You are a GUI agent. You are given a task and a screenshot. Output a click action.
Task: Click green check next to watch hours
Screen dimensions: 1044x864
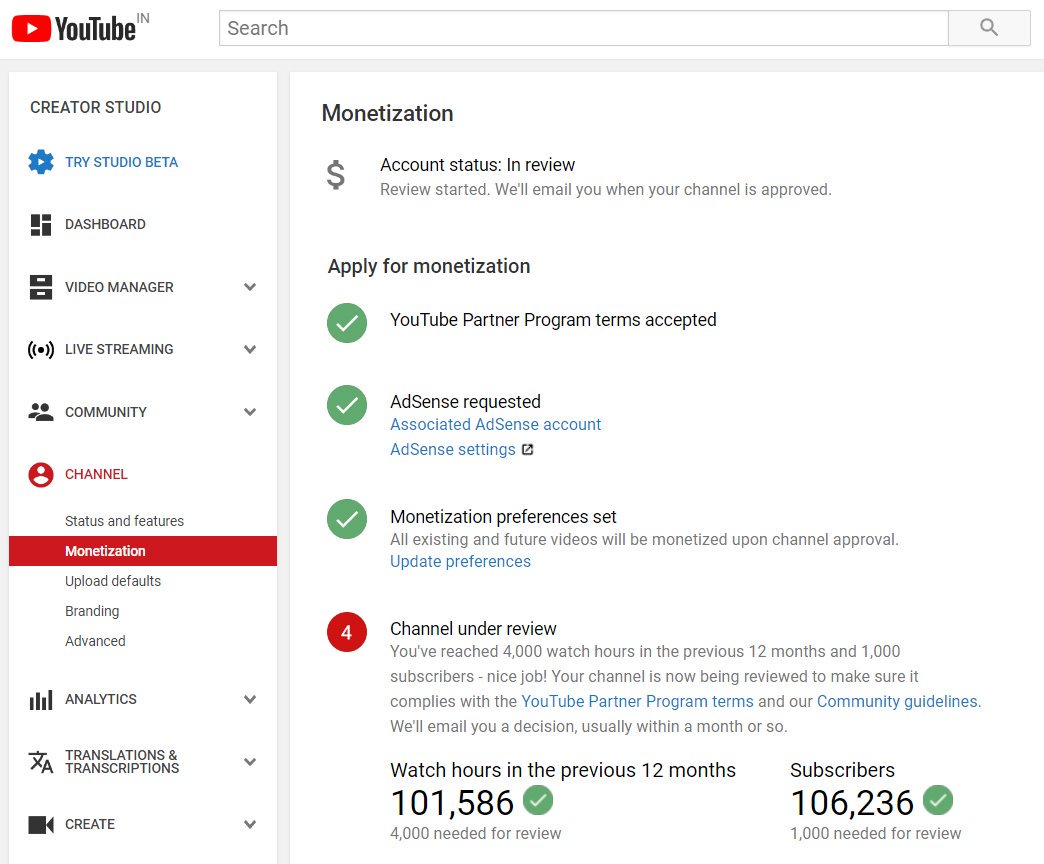pyautogui.click(x=538, y=800)
